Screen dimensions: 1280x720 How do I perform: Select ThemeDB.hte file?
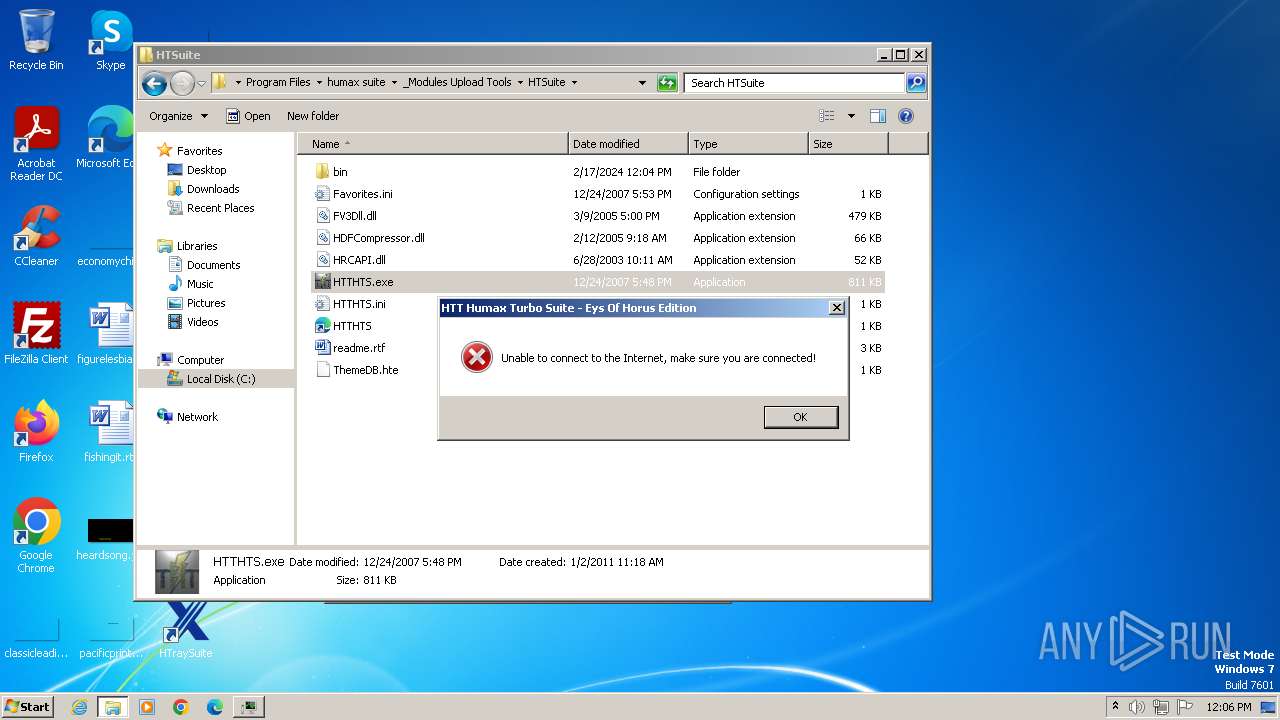pos(365,370)
